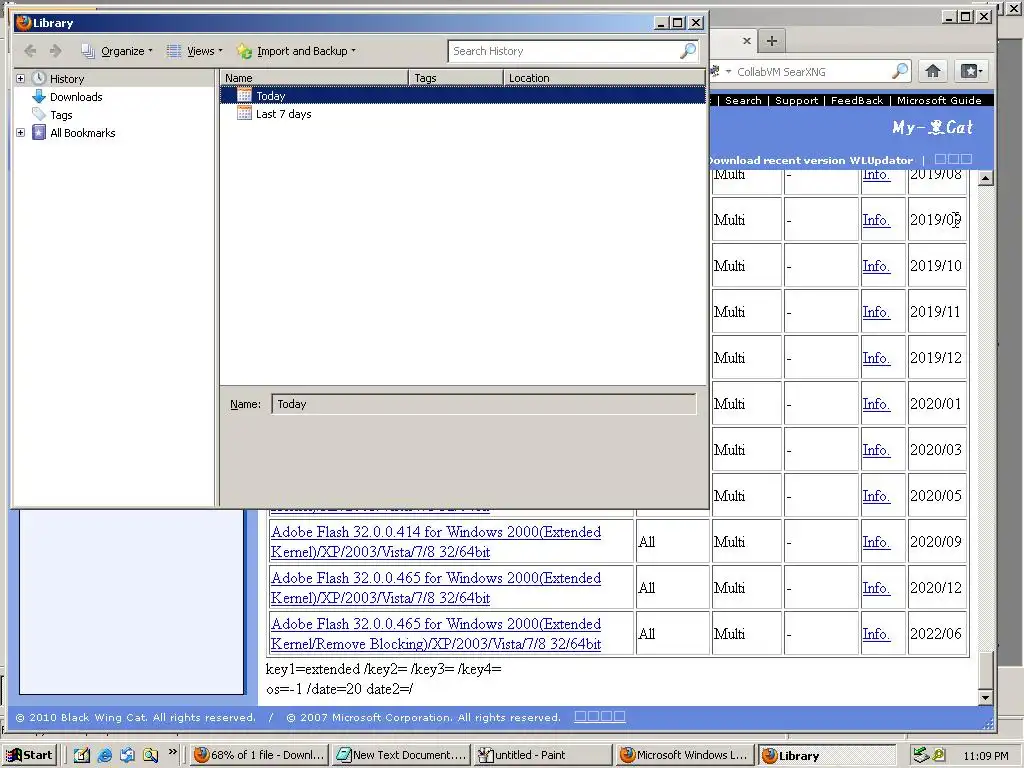This screenshot has height=768, width=1024.
Task: Select Downloads in the Library sidebar
Action: pyautogui.click(x=76, y=97)
